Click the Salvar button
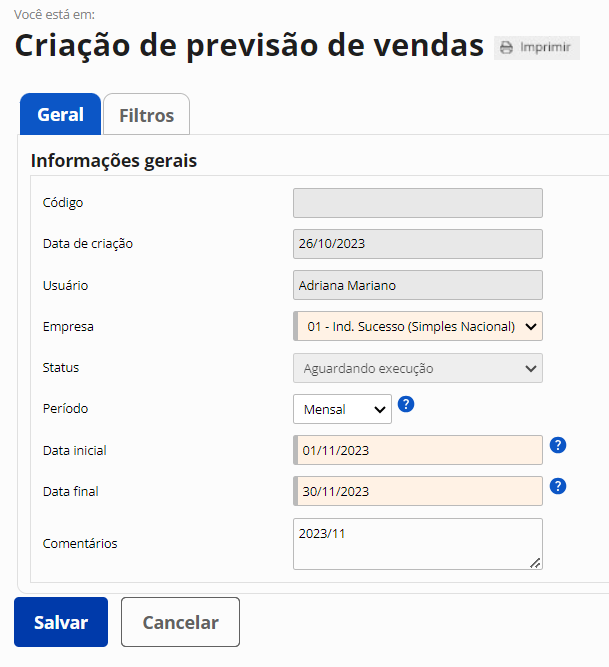The height and width of the screenshot is (667, 609). click(61, 622)
